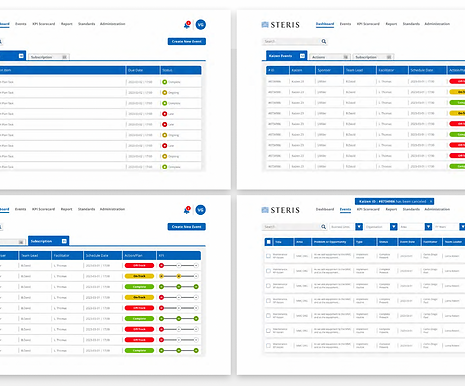Click Subscription tab icon in Kaizen Events panel
Screen dimensions: 465x386
(389, 57)
